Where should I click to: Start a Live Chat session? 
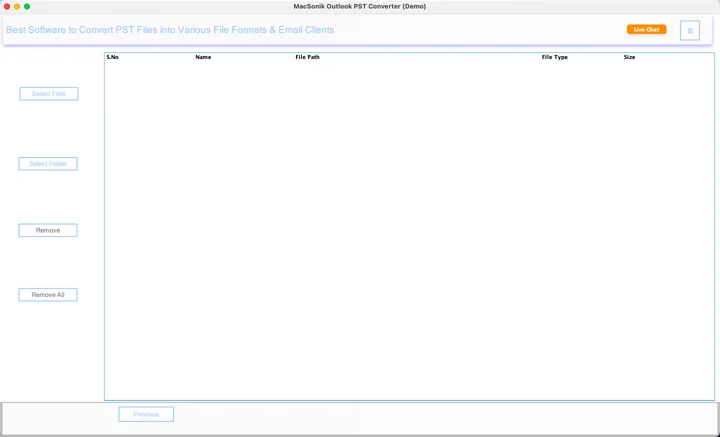pyautogui.click(x=647, y=29)
